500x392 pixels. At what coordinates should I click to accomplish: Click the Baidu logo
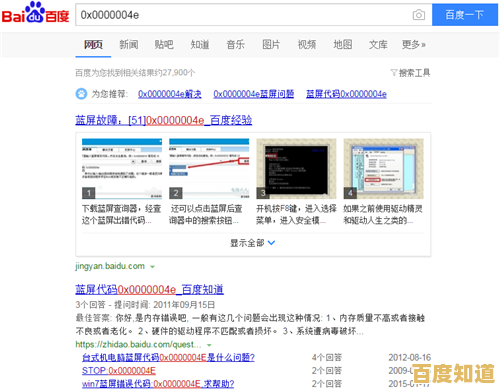[35, 13]
